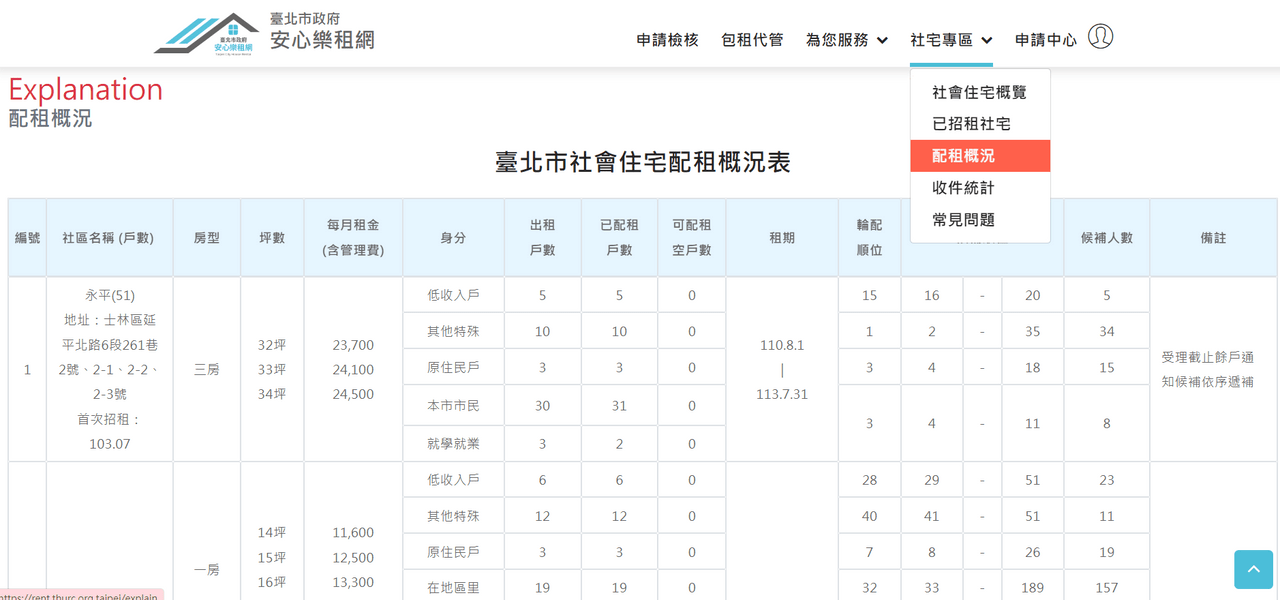Go to 申請中心 page

point(1046,40)
